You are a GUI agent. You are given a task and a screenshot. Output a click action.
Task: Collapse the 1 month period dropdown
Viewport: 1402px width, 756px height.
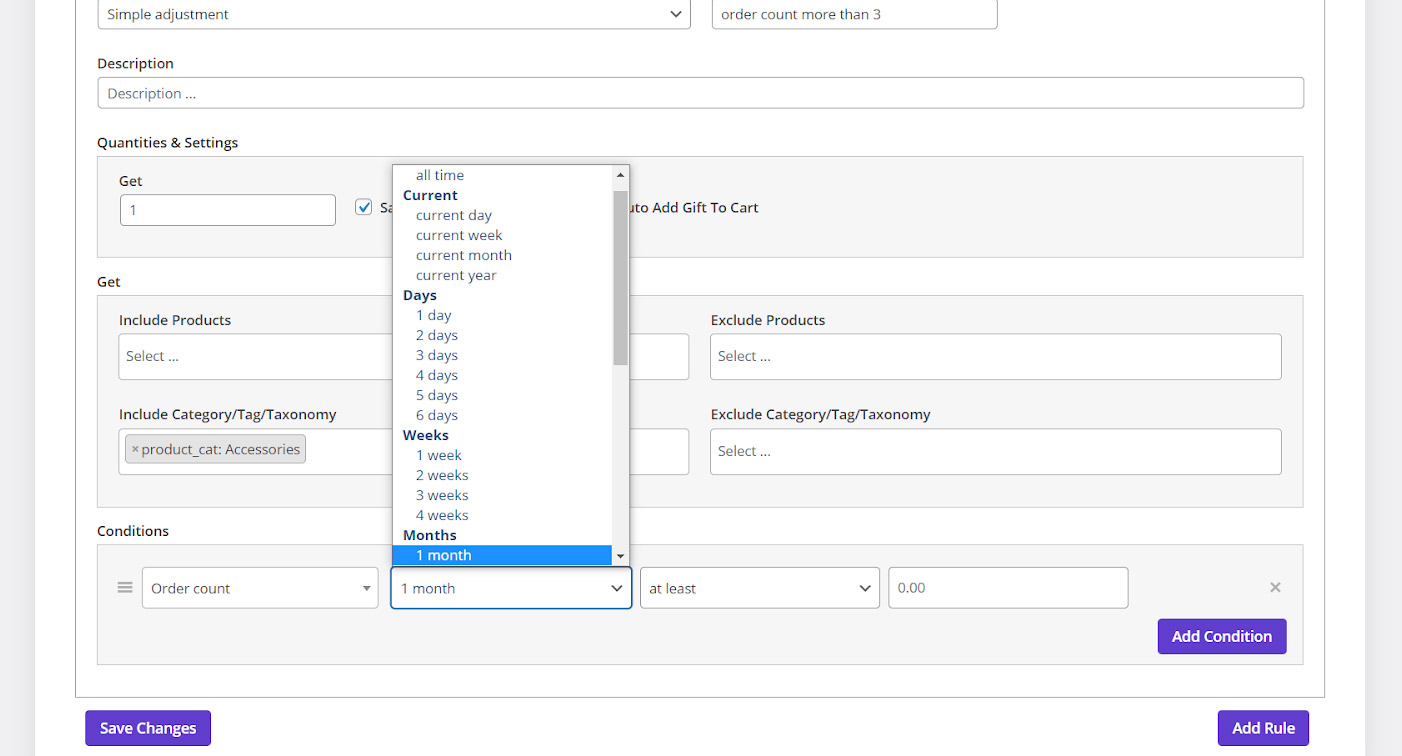pyautogui.click(x=510, y=588)
